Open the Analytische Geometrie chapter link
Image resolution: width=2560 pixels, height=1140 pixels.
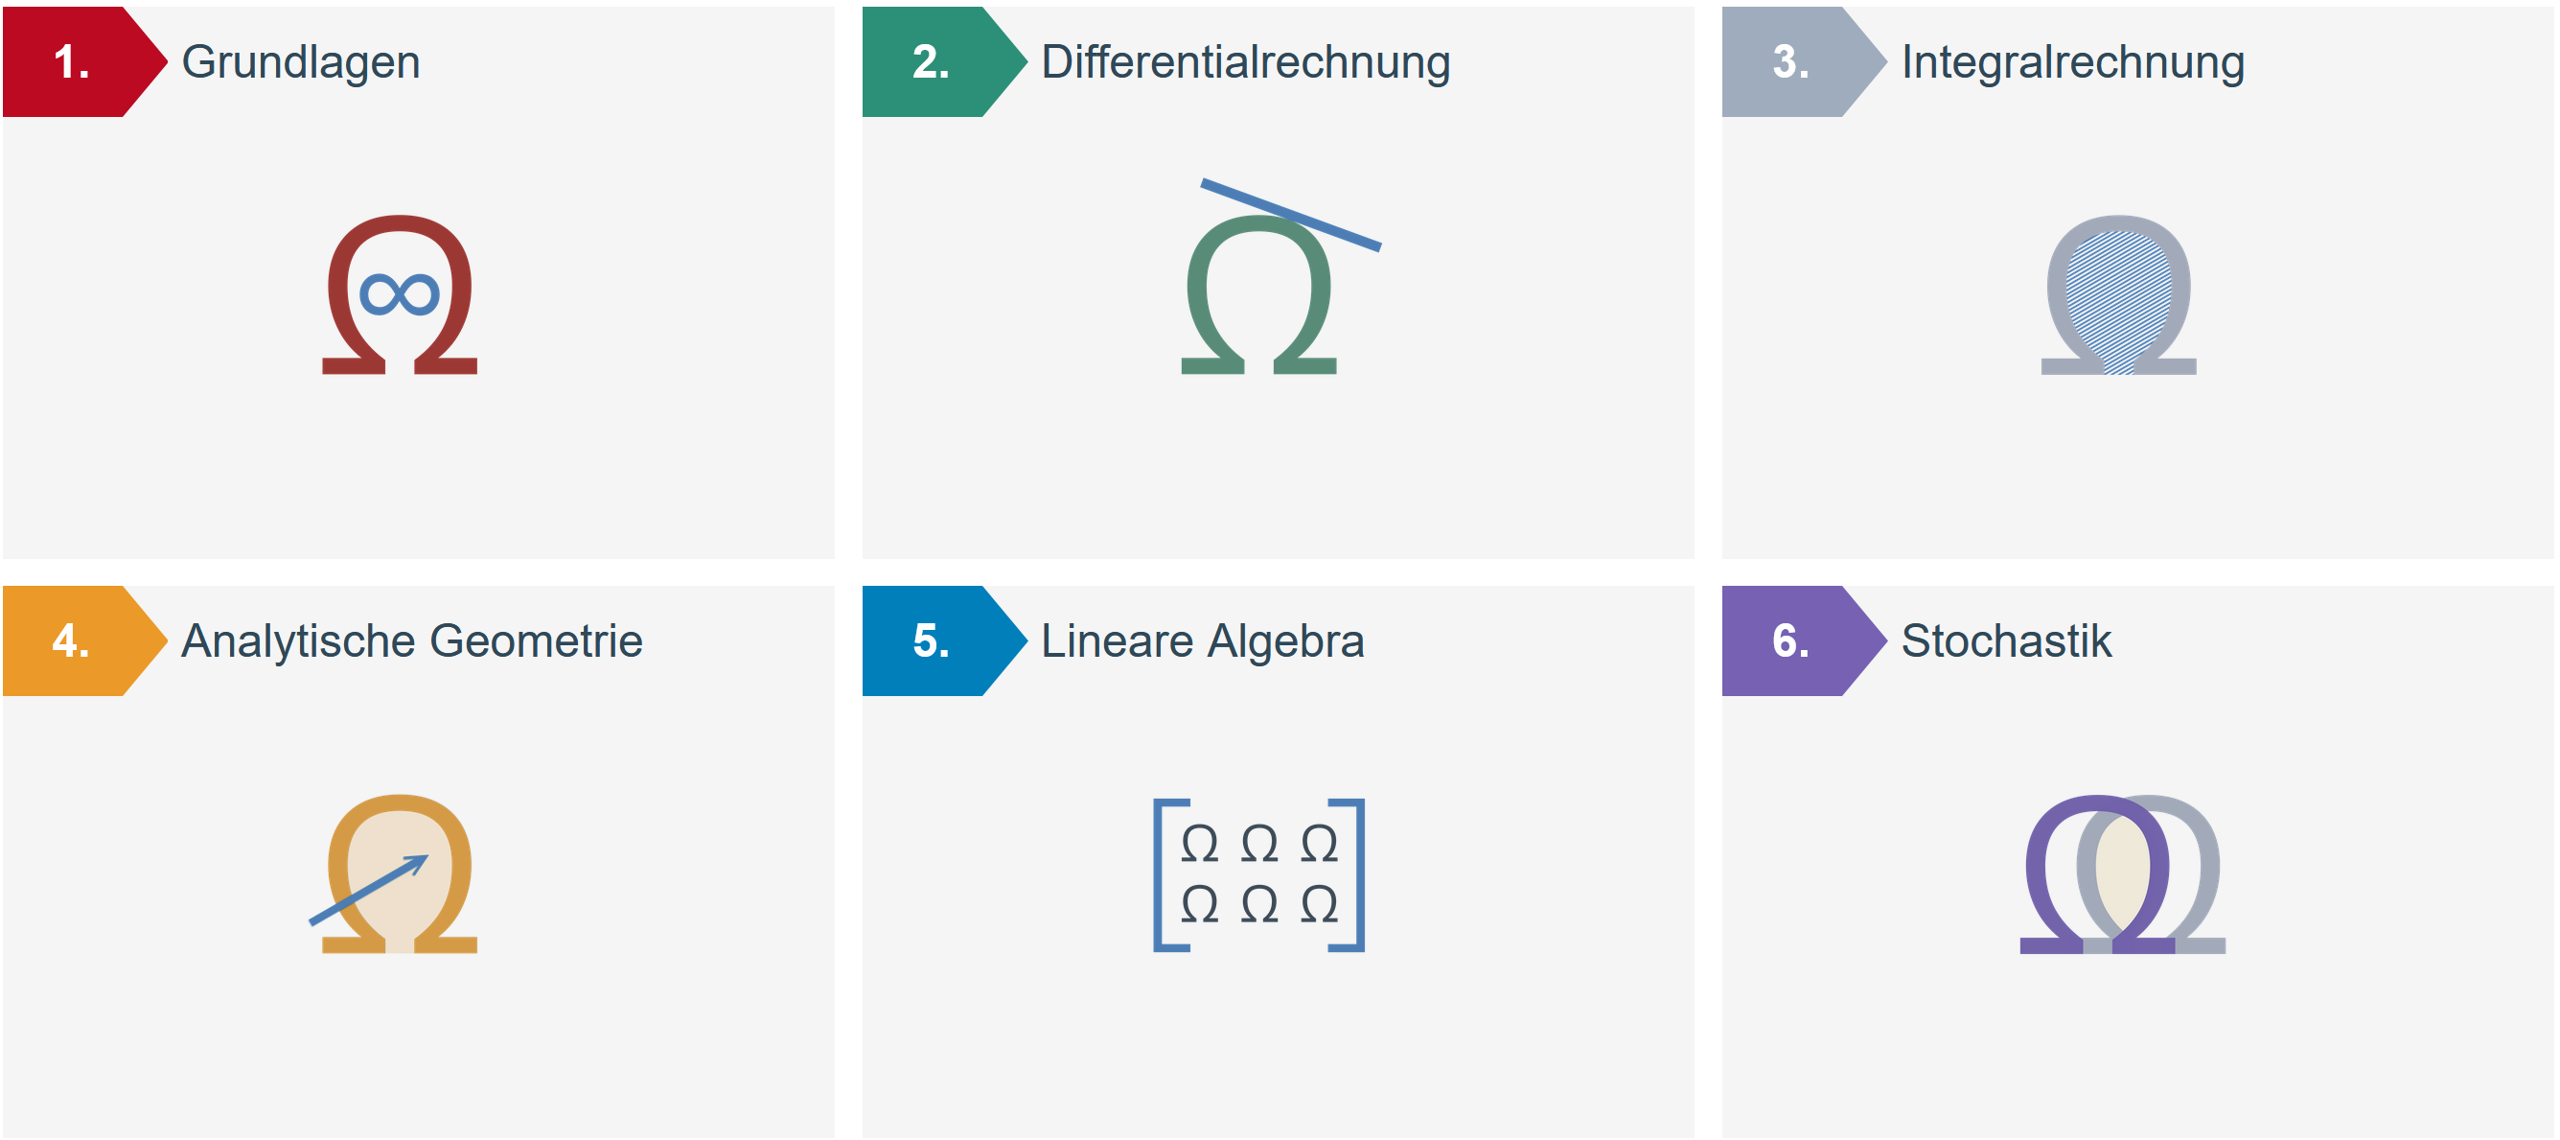412,641
